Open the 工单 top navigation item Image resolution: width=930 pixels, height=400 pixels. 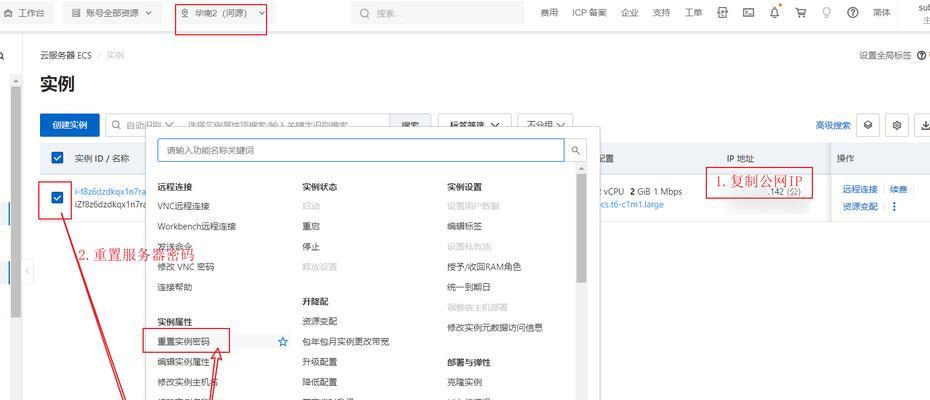[x=693, y=12]
